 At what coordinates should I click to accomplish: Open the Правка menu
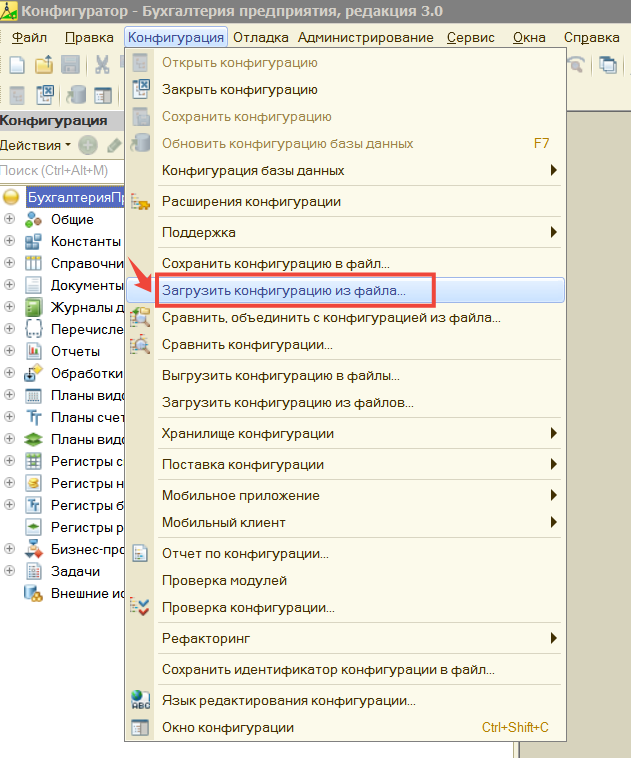89,37
